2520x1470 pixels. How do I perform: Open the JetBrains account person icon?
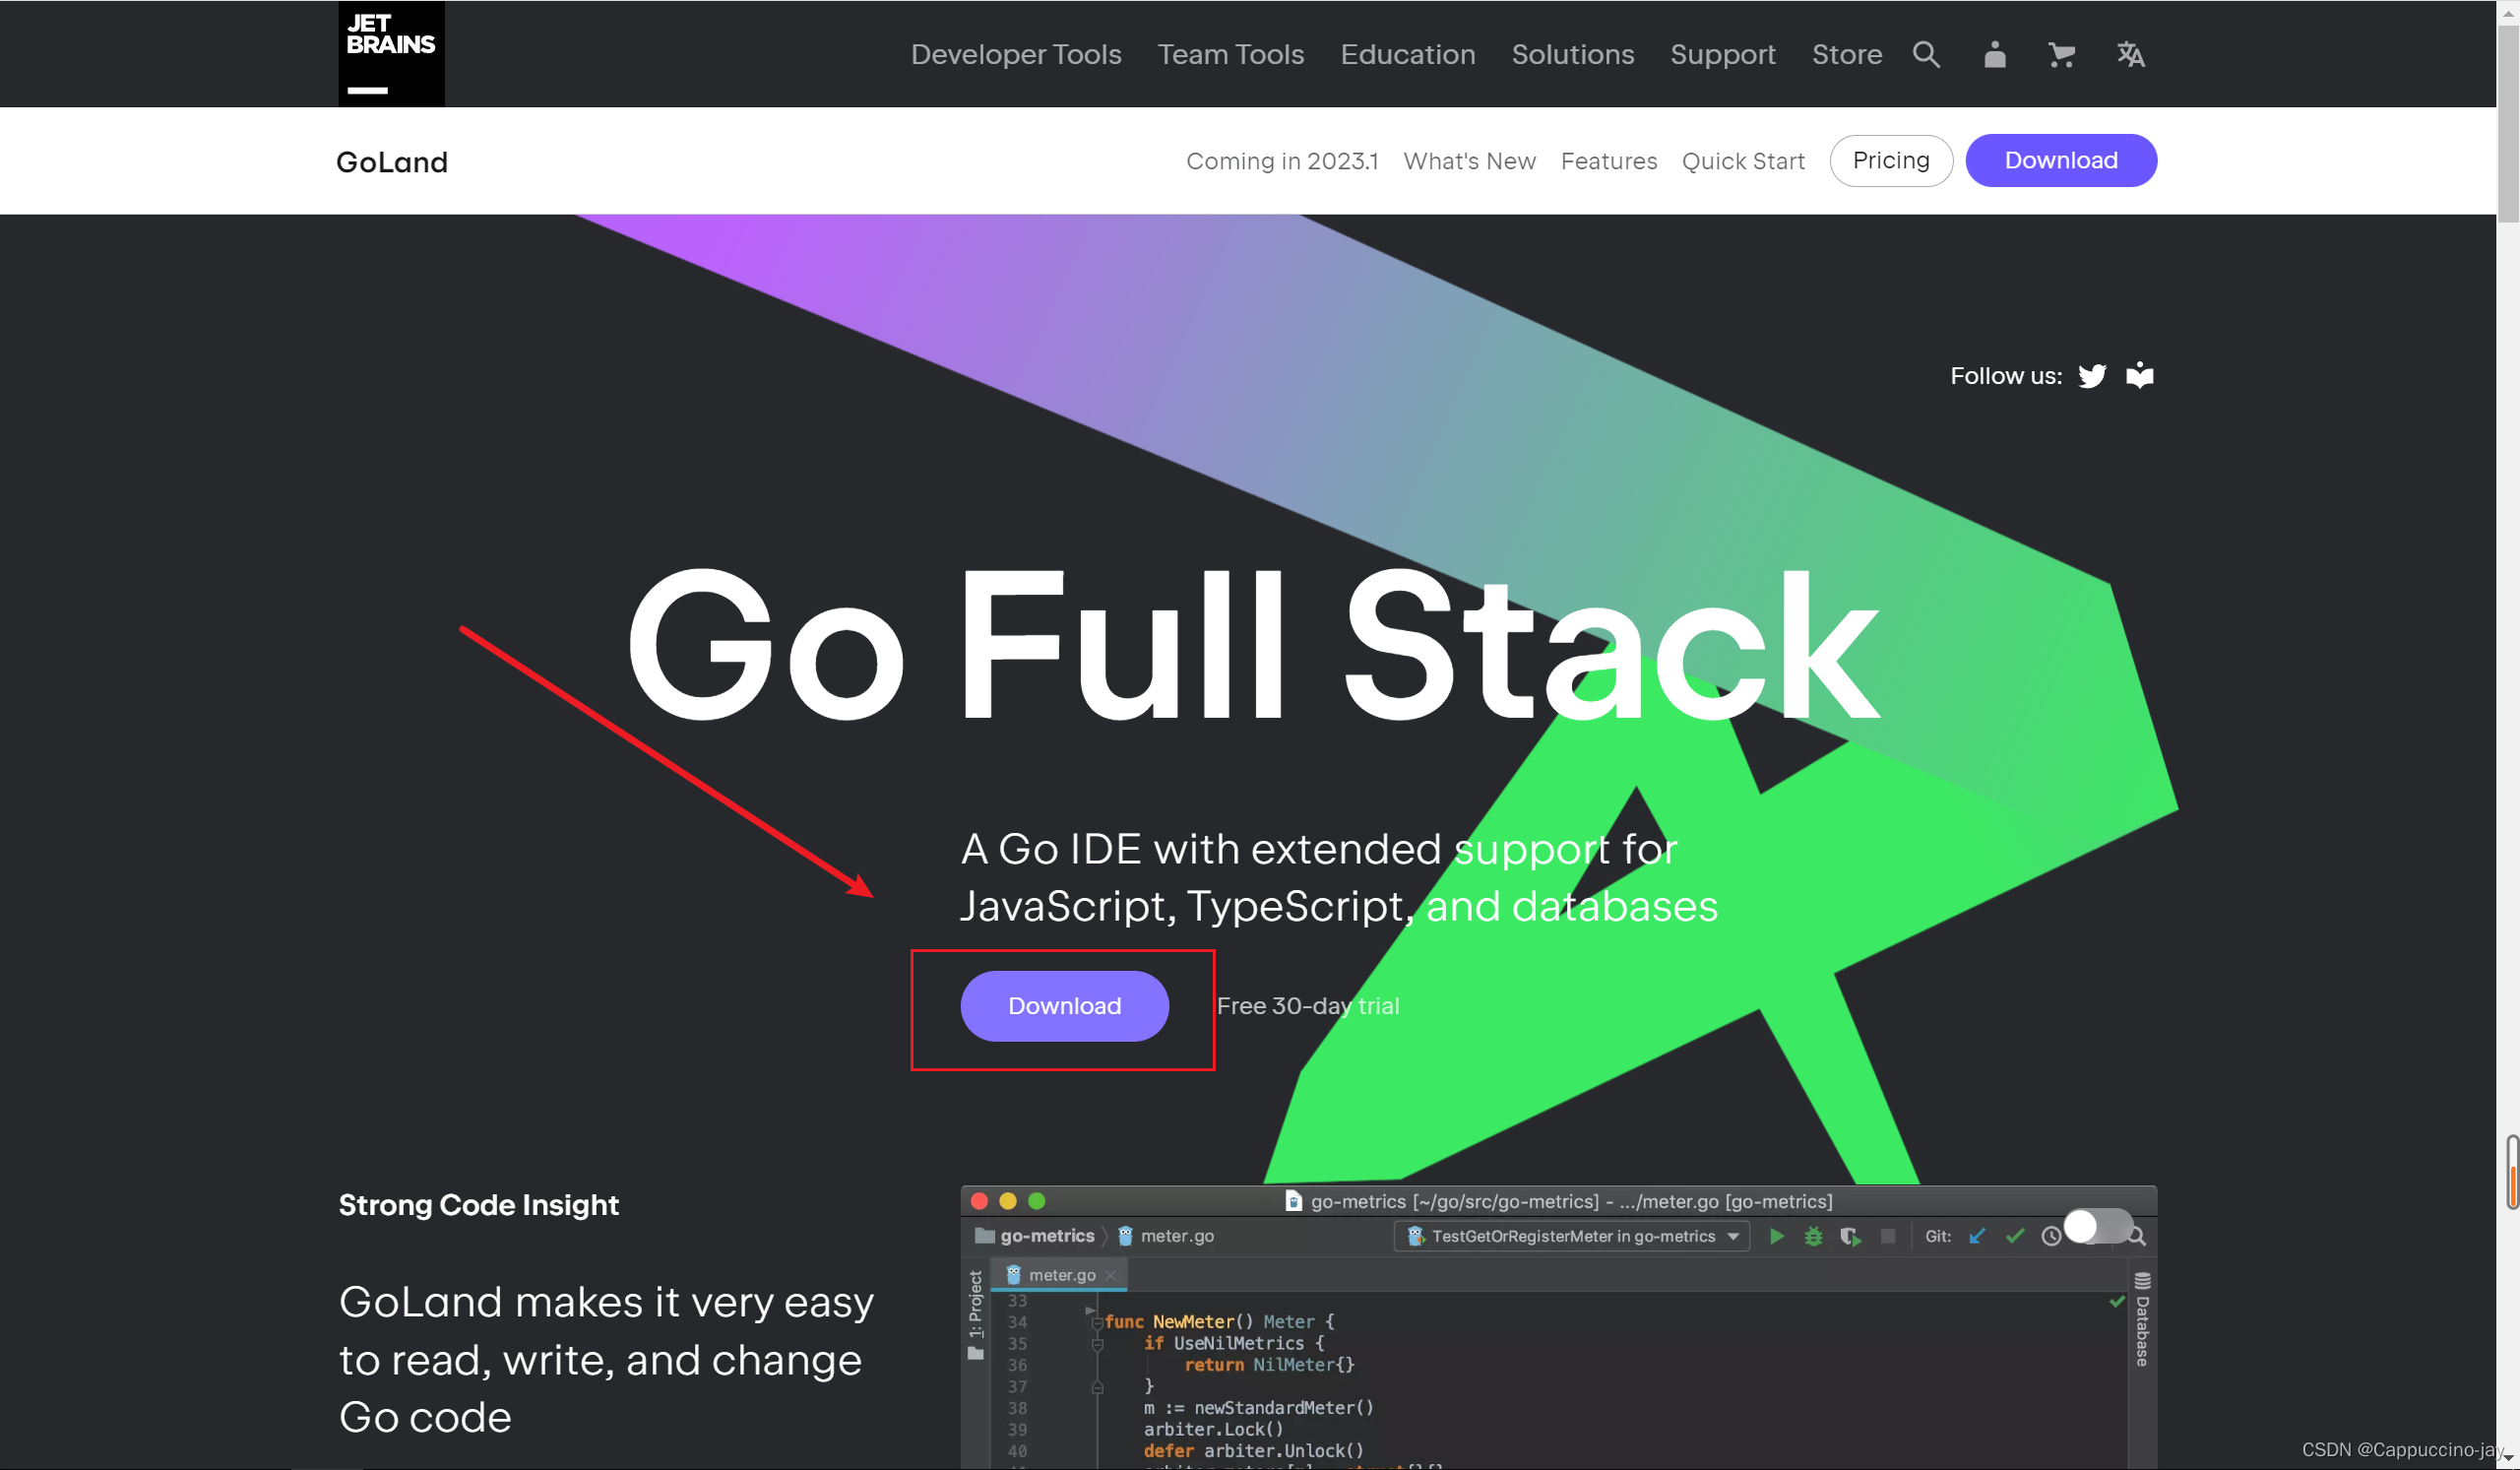pos(1994,54)
